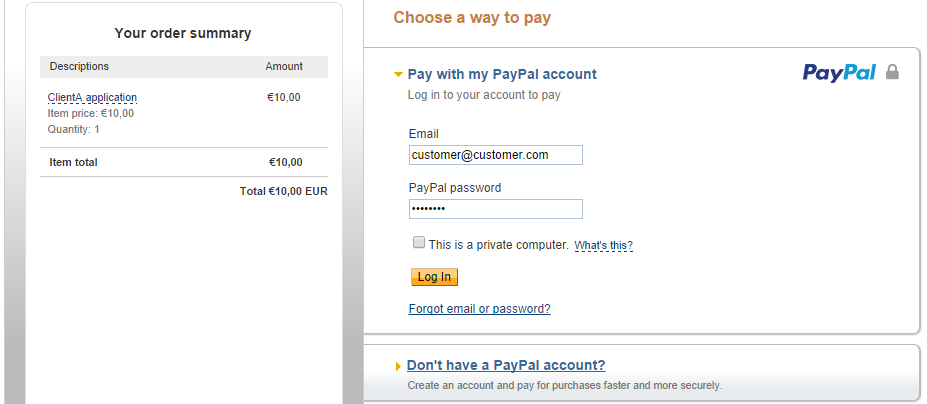
Task: Check the 'This is a private computer' box
Action: (419, 243)
